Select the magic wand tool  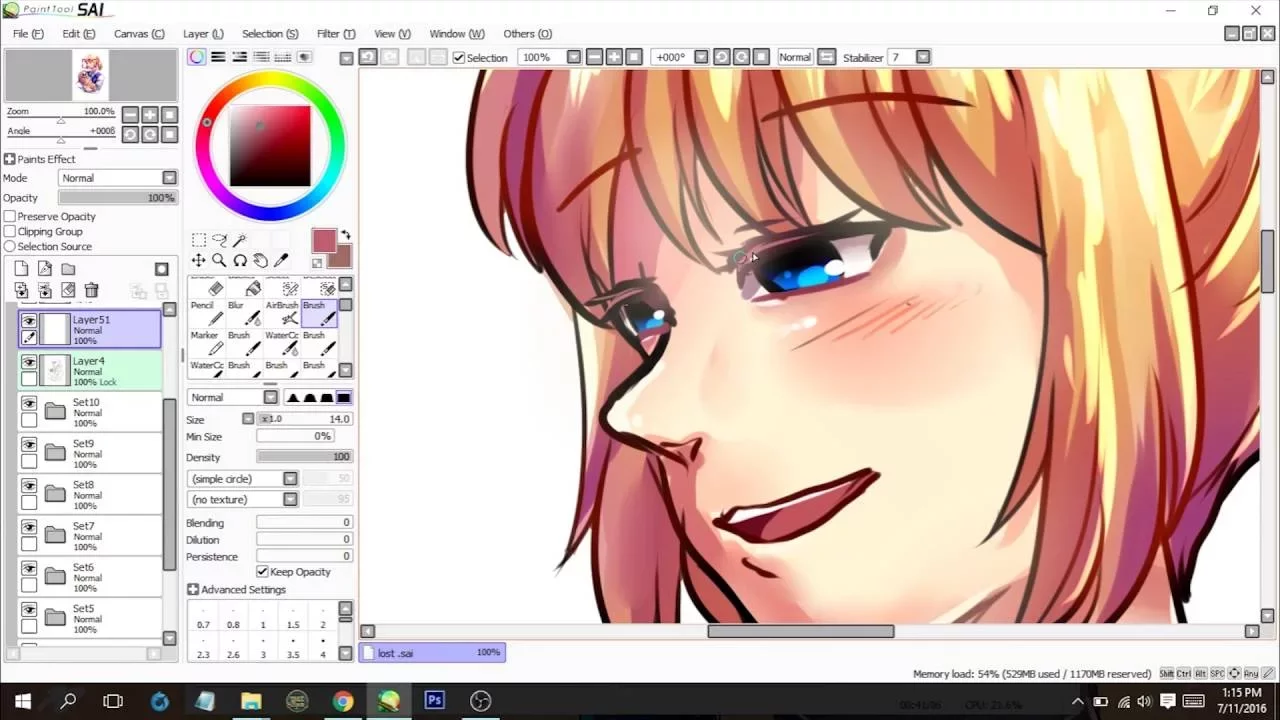(240, 240)
